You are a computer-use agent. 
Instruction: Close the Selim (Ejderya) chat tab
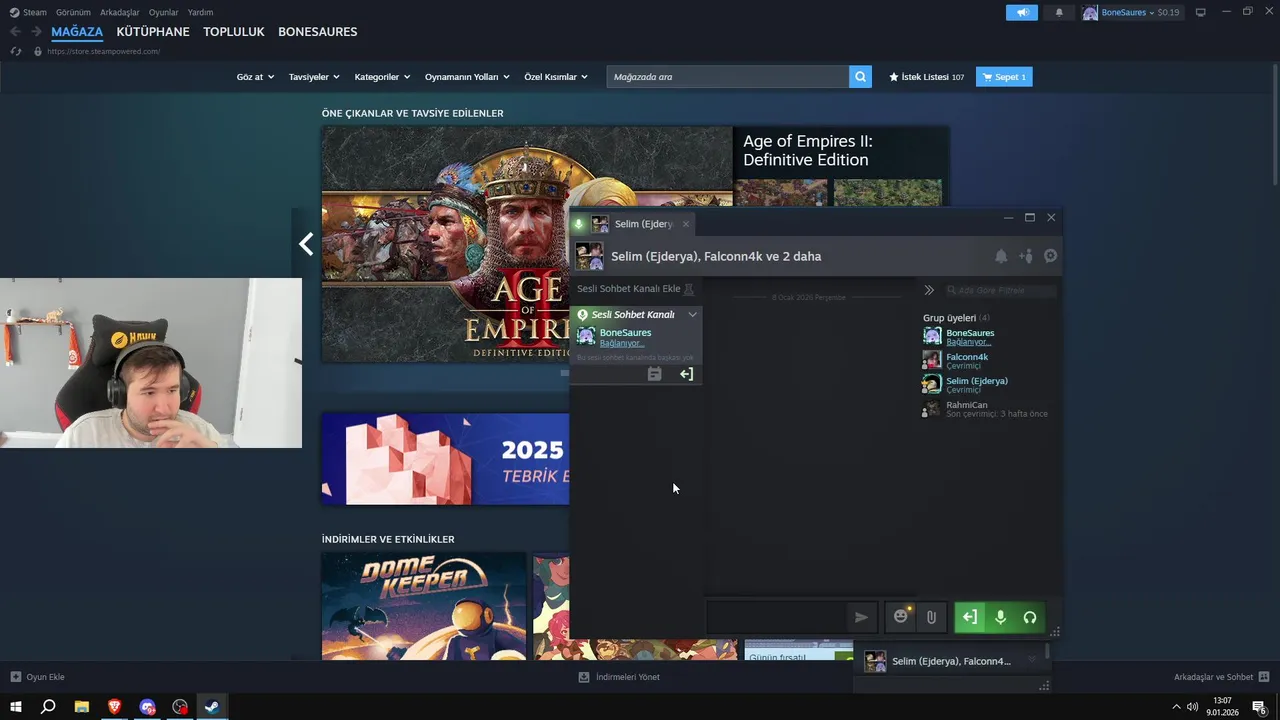(685, 224)
